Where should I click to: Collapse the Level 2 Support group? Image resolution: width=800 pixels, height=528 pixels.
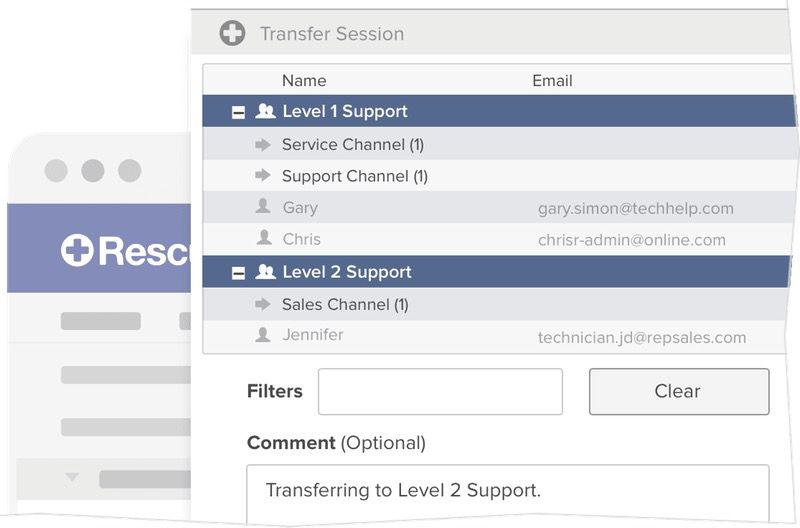pos(238,273)
